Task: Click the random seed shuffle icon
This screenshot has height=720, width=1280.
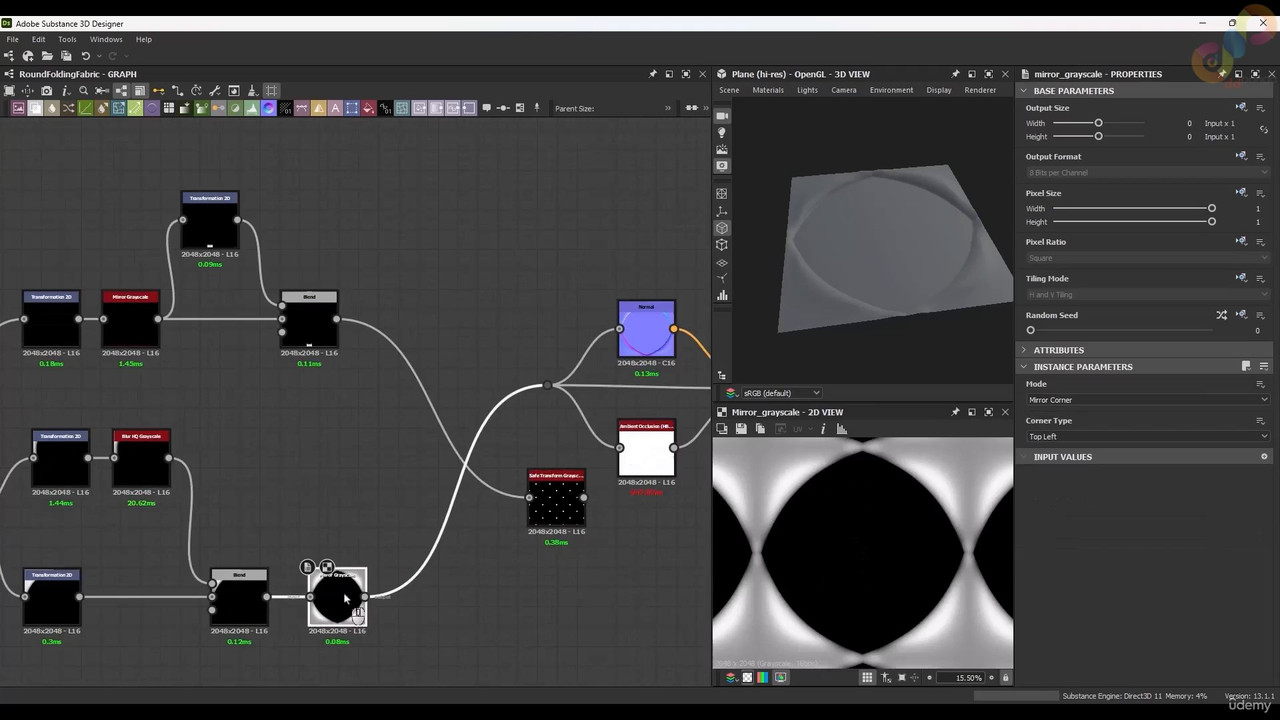Action: (x=1221, y=315)
